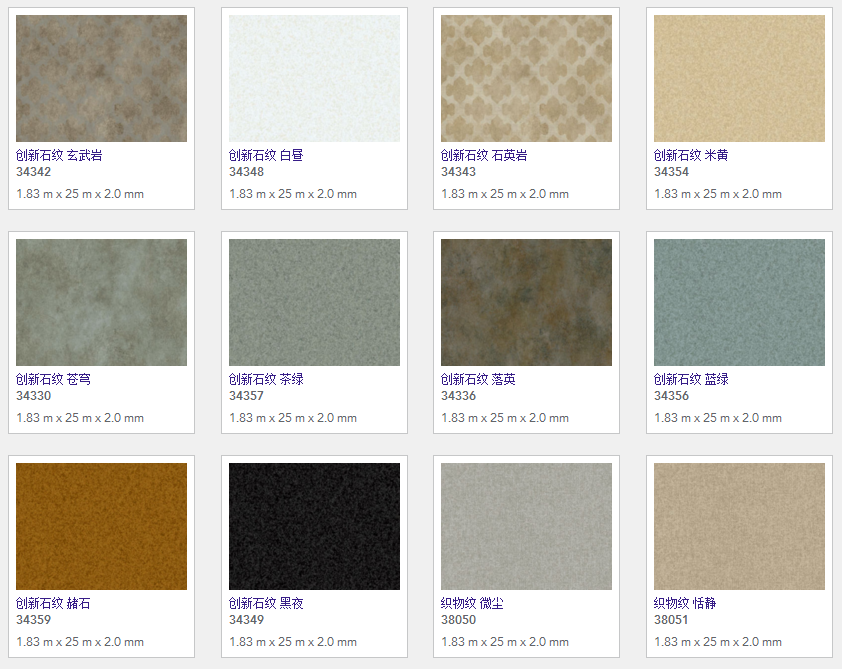842x669 pixels.
Task: Select the blue-green 蓝绿 swatch image
Action: point(739,302)
